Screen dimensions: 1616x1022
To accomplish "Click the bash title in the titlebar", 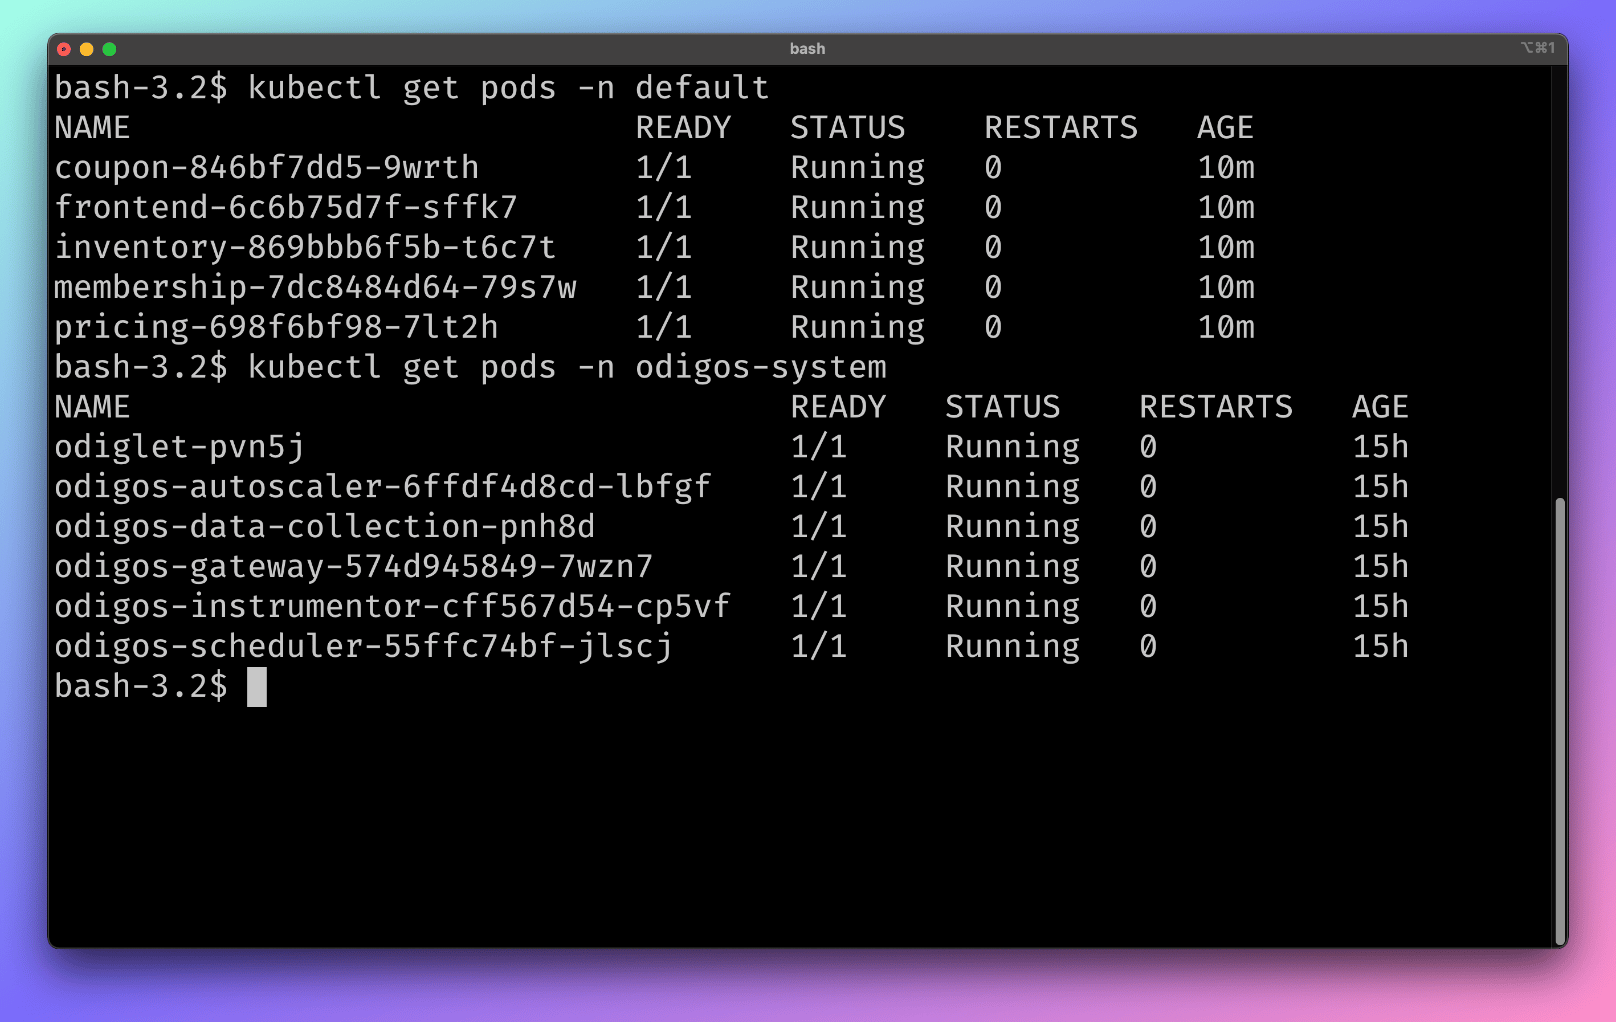I will click(x=807, y=49).
